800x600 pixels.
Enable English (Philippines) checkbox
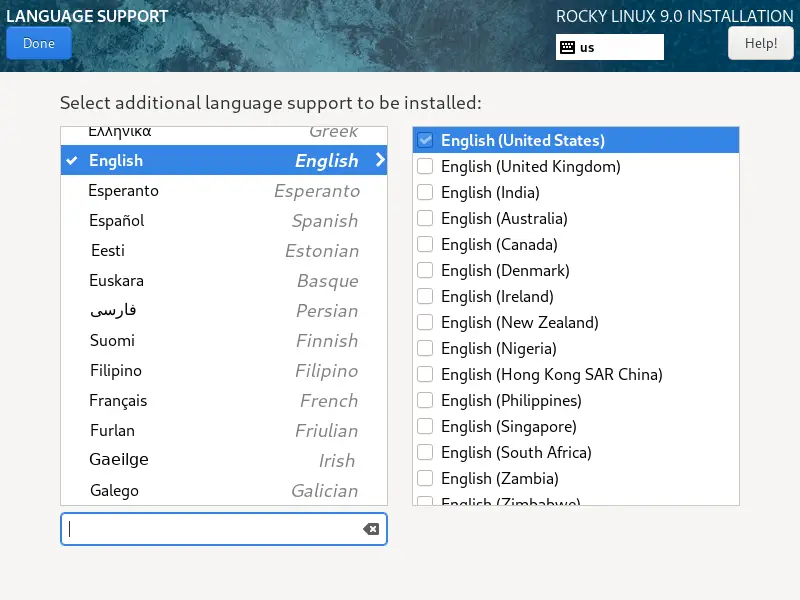[425, 401]
